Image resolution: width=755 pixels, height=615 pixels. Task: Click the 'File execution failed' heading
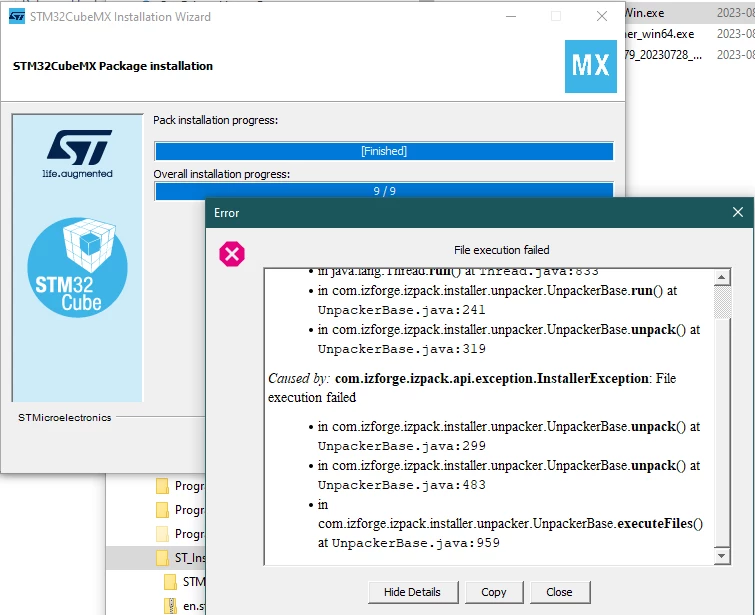(501, 250)
